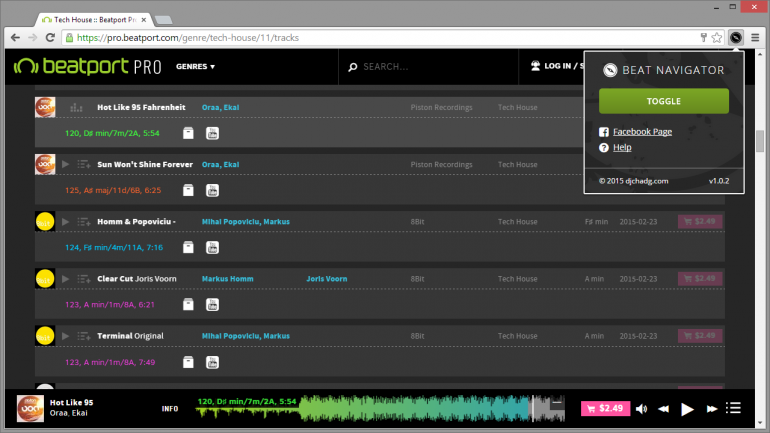Add Clear Cut to queue
This screenshot has width=770, height=433.
83,279
